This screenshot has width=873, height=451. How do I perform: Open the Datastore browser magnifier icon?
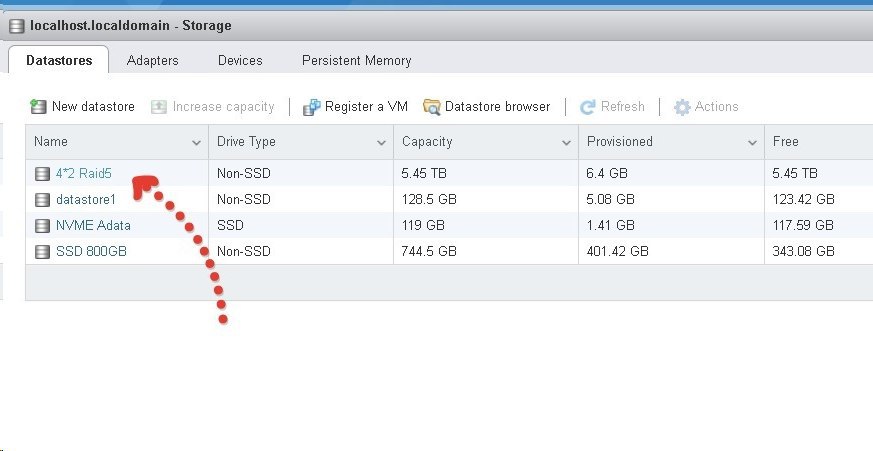coord(431,107)
